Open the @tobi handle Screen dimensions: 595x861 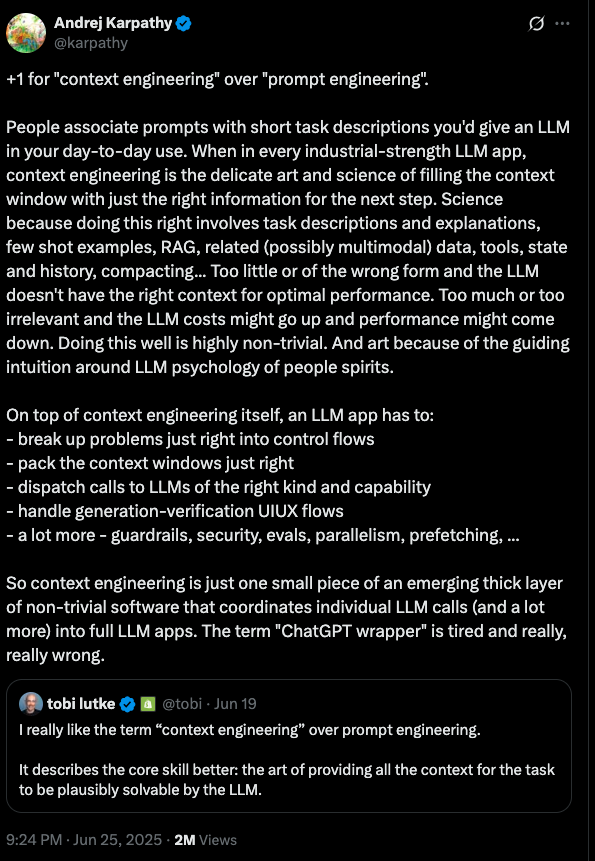pyautogui.click(x=181, y=703)
